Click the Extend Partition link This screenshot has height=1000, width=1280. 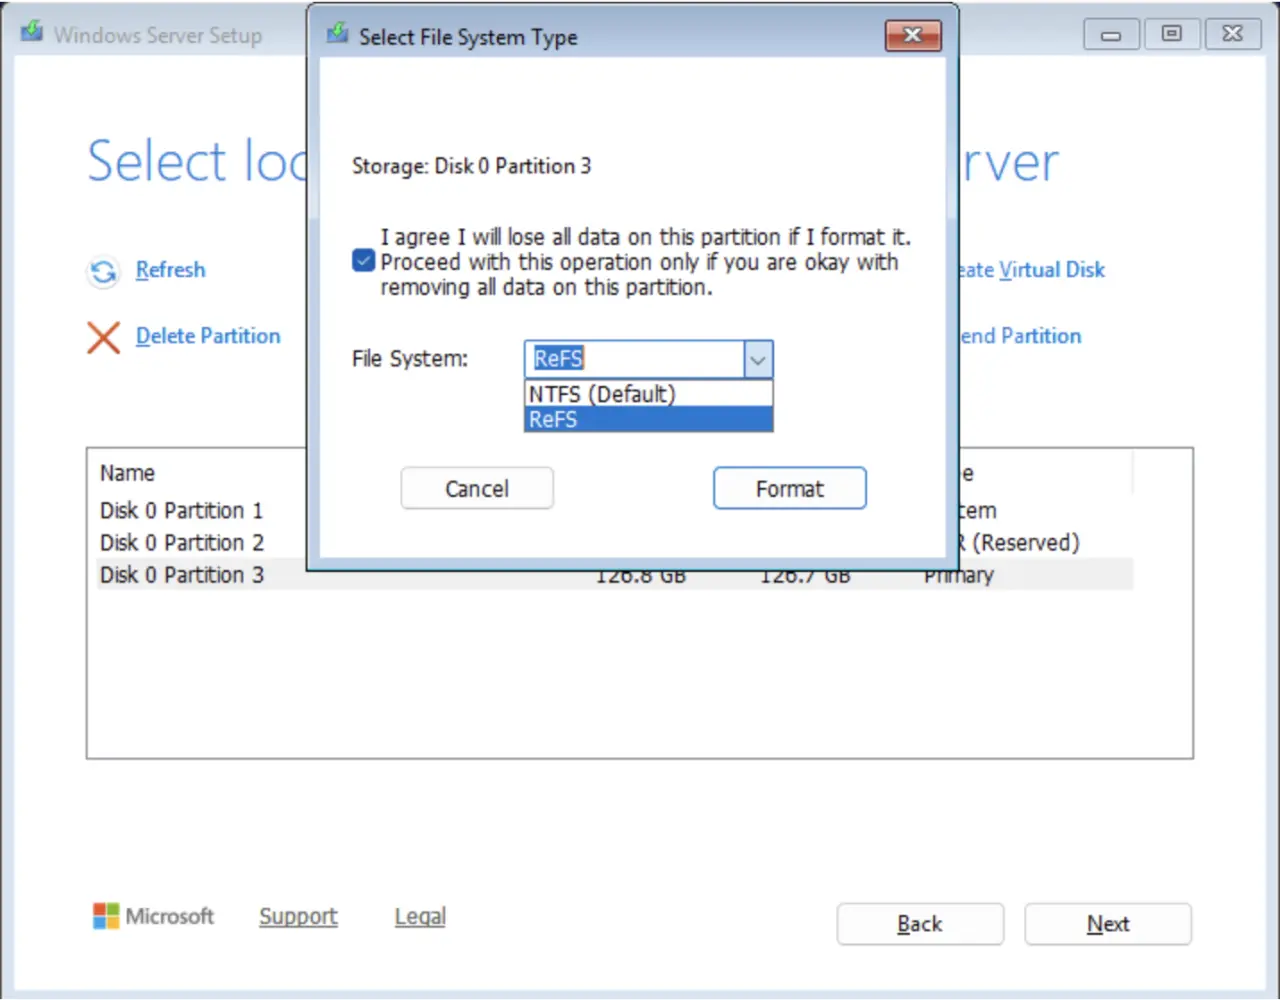pos(1019,336)
